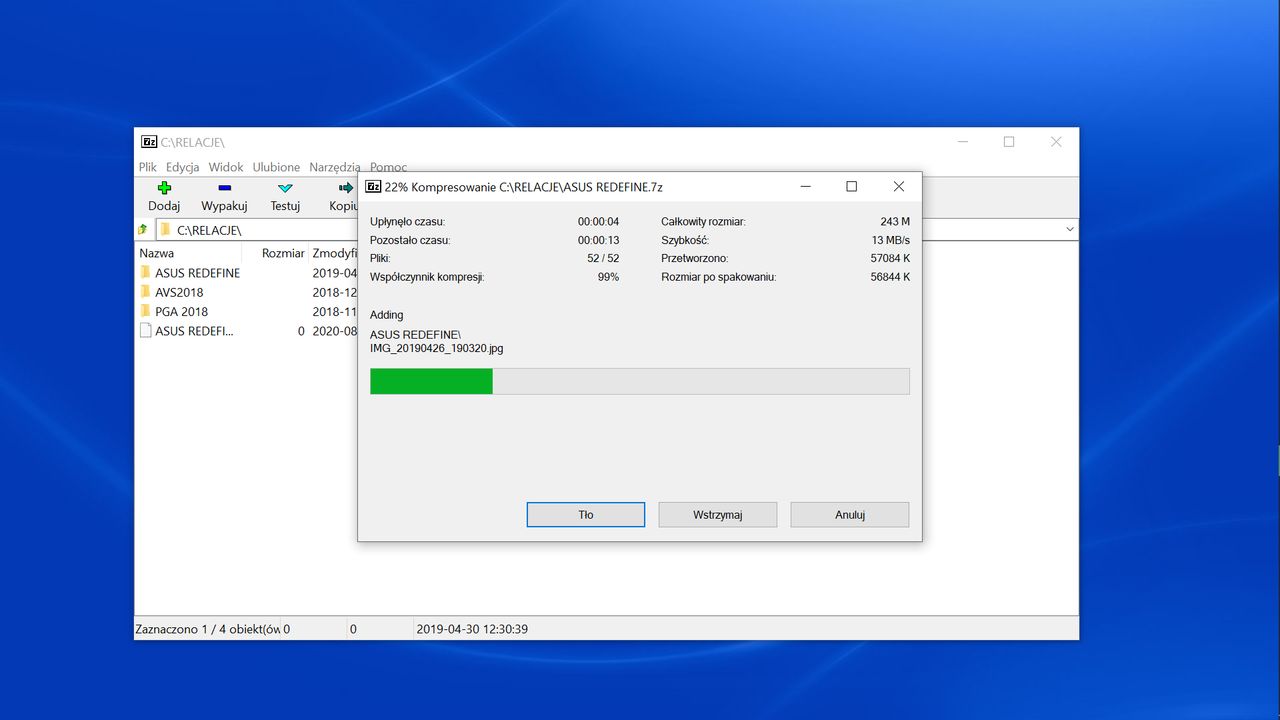Open the Pomoc menu
Screen dimensions: 1280x720
pyautogui.click(x=388, y=167)
